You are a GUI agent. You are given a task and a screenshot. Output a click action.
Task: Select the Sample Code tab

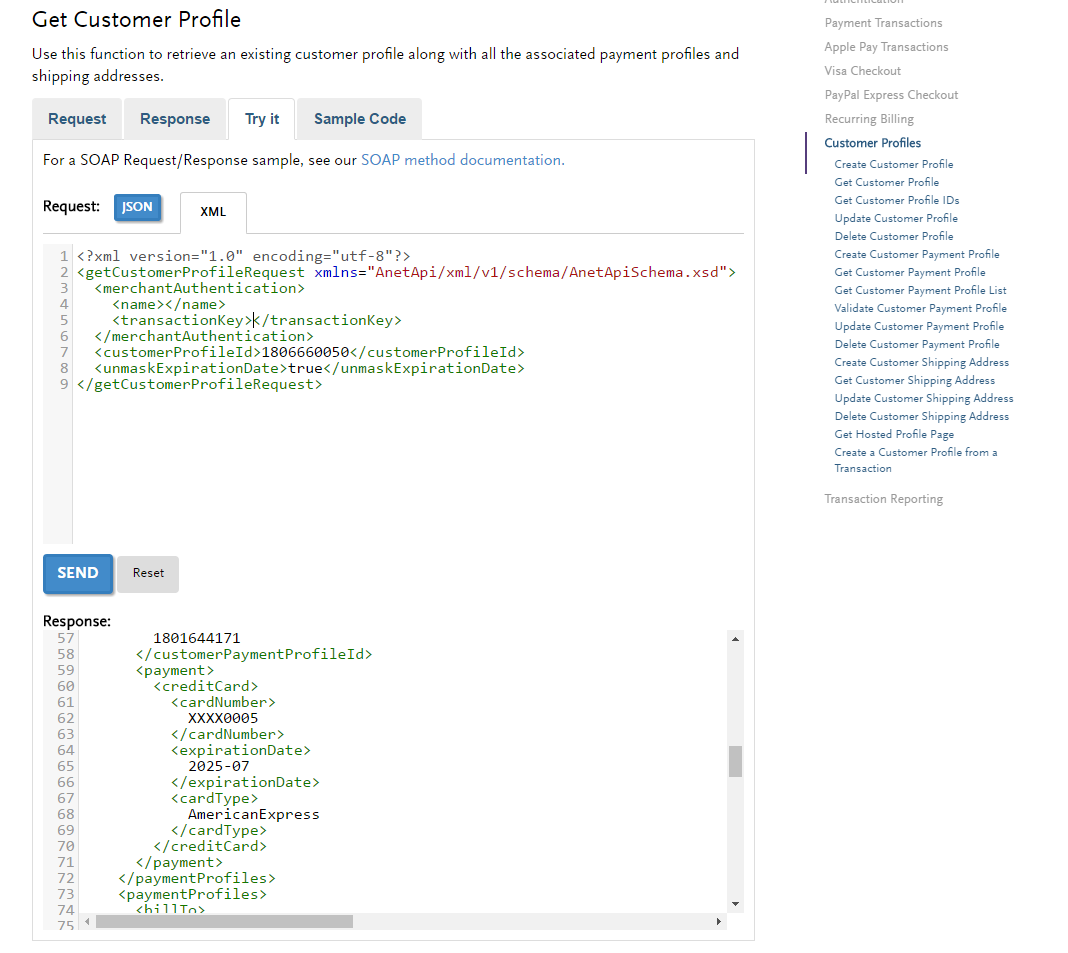coord(359,119)
